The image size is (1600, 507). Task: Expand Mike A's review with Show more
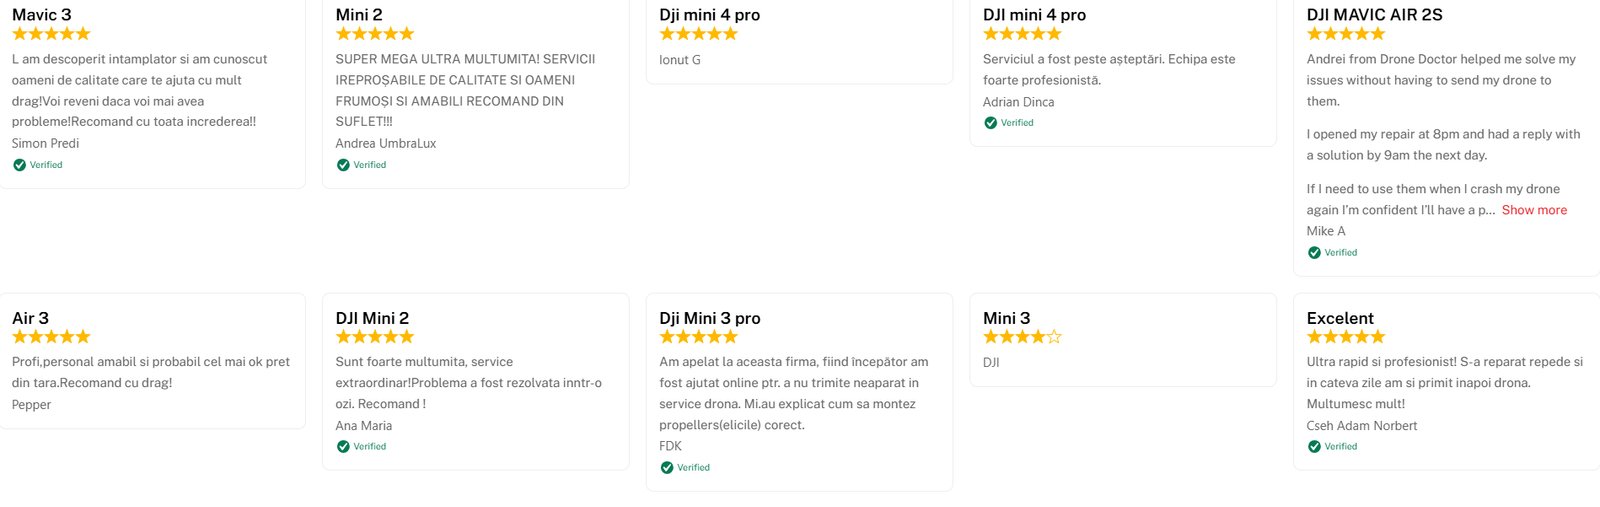click(x=1533, y=210)
